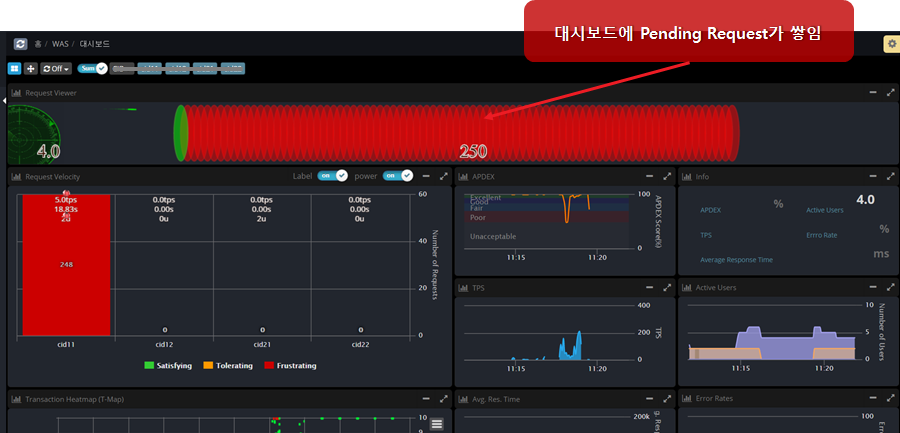Collapse the Info panel
Screen dimensions: 900x433
872,176
